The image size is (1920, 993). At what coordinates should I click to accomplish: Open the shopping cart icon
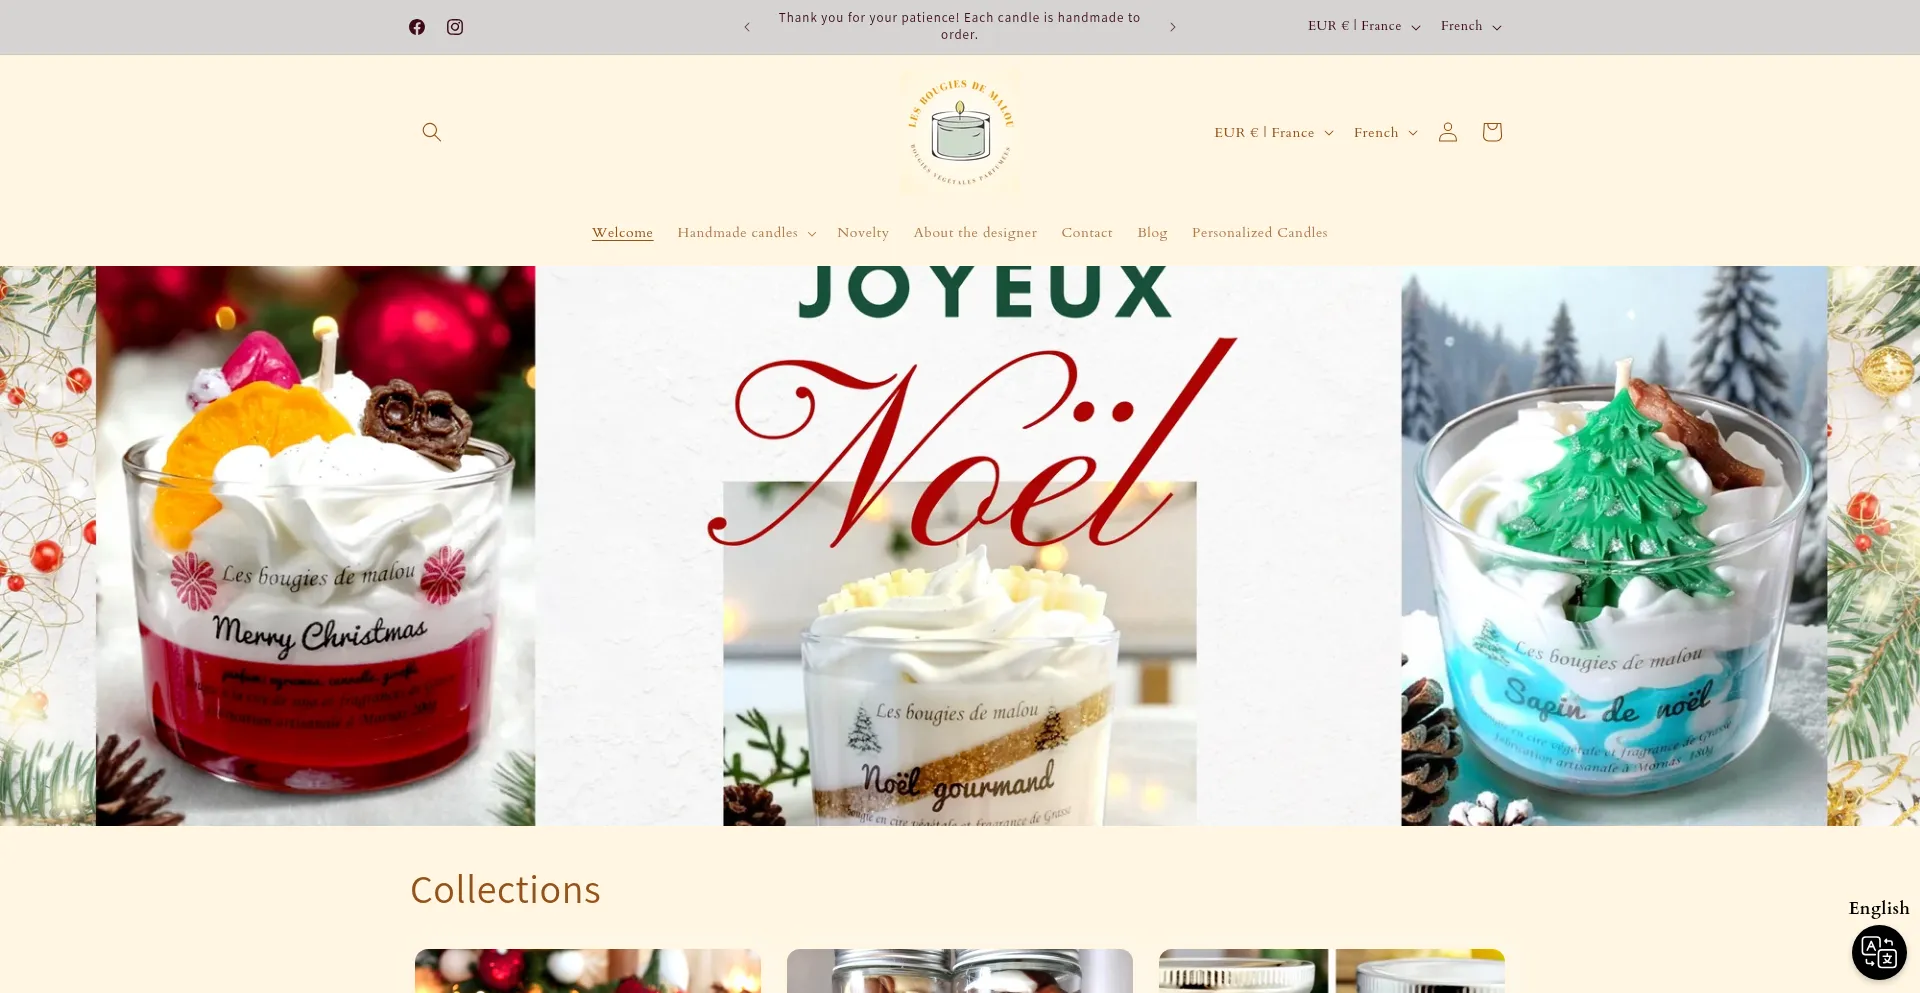[x=1492, y=132]
